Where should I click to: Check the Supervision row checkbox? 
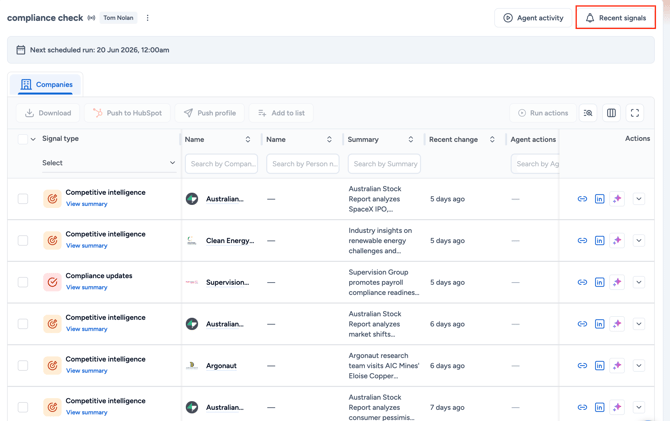pos(23,282)
